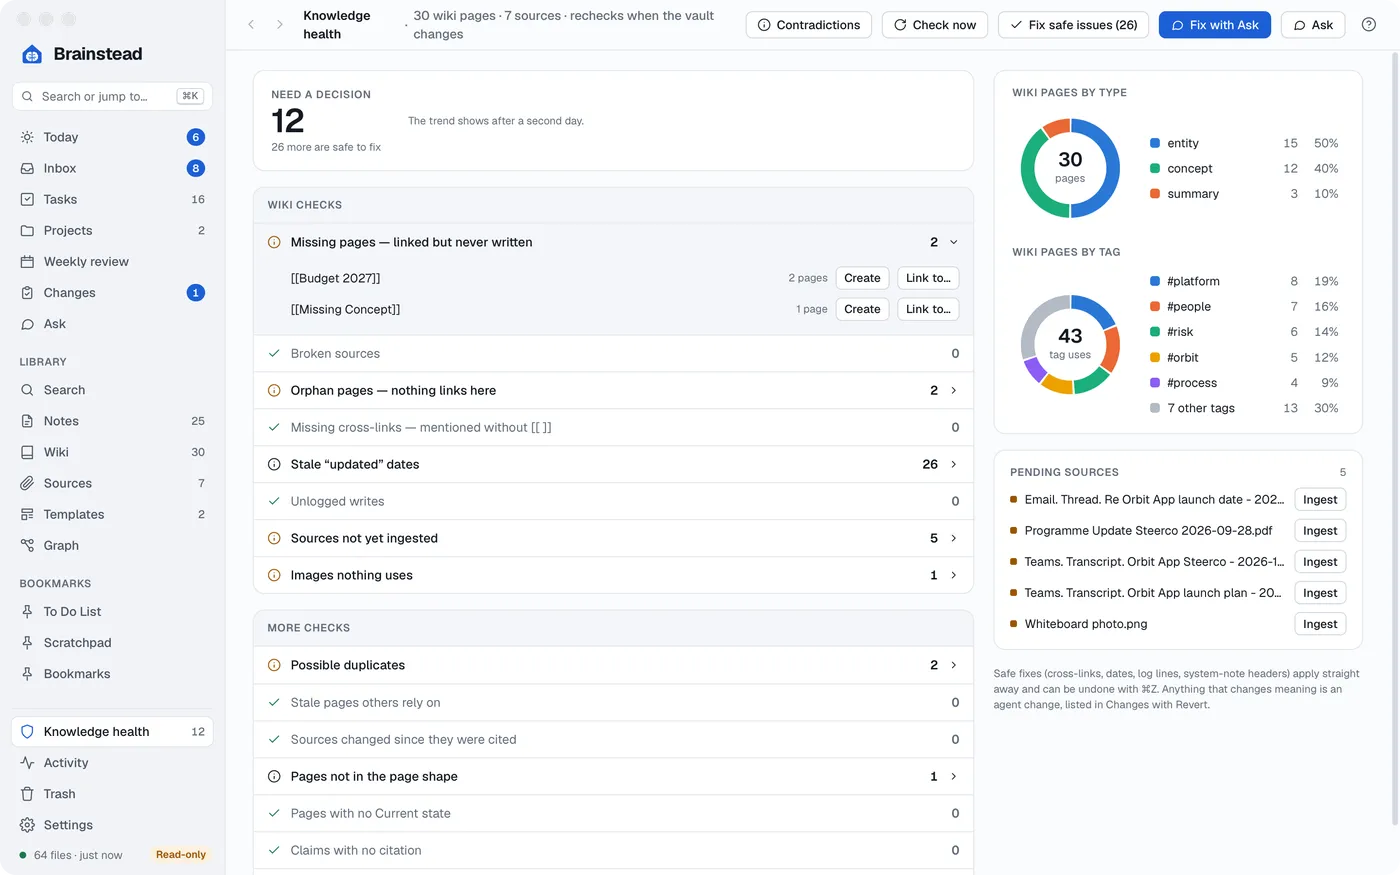Click the help question mark icon

[x=1369, y=25]
